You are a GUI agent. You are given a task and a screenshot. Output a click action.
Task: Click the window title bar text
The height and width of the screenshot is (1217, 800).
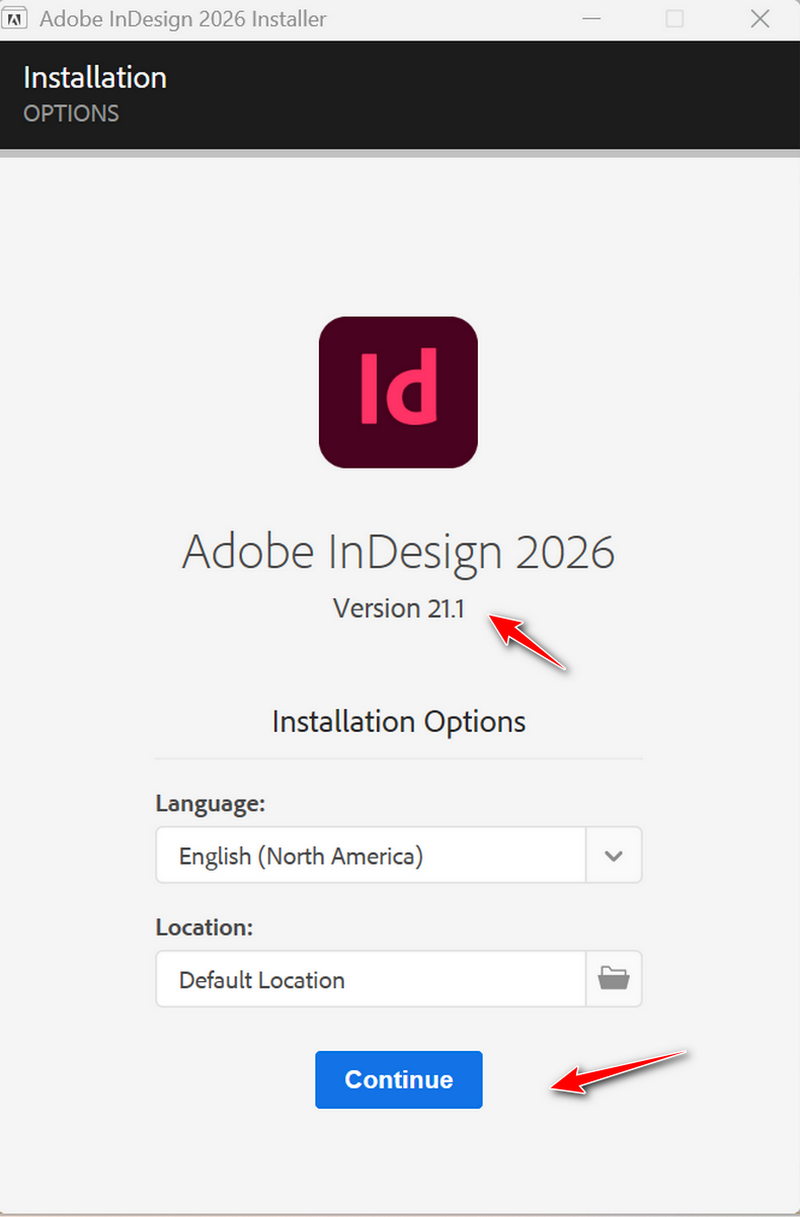click(x=183, y=19)
